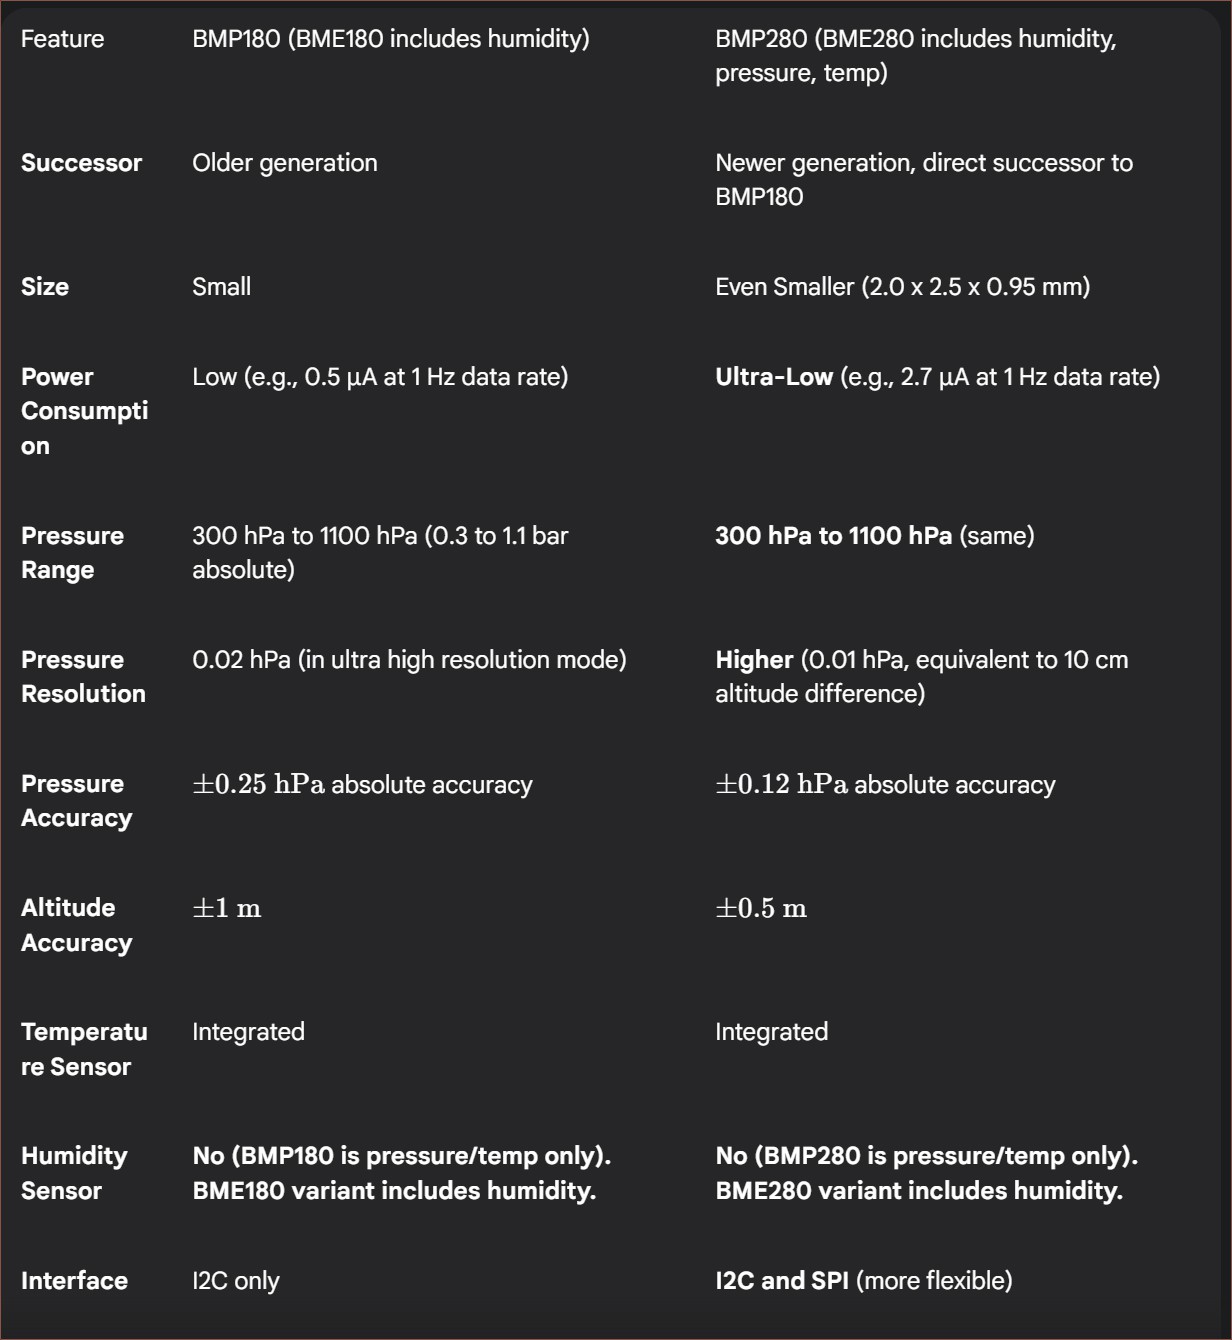Click the 'I2C and SPI' interface cell
The width and height of the screenshot is (1232, 1340).
pyautogui.click(x=864, y=1281)
